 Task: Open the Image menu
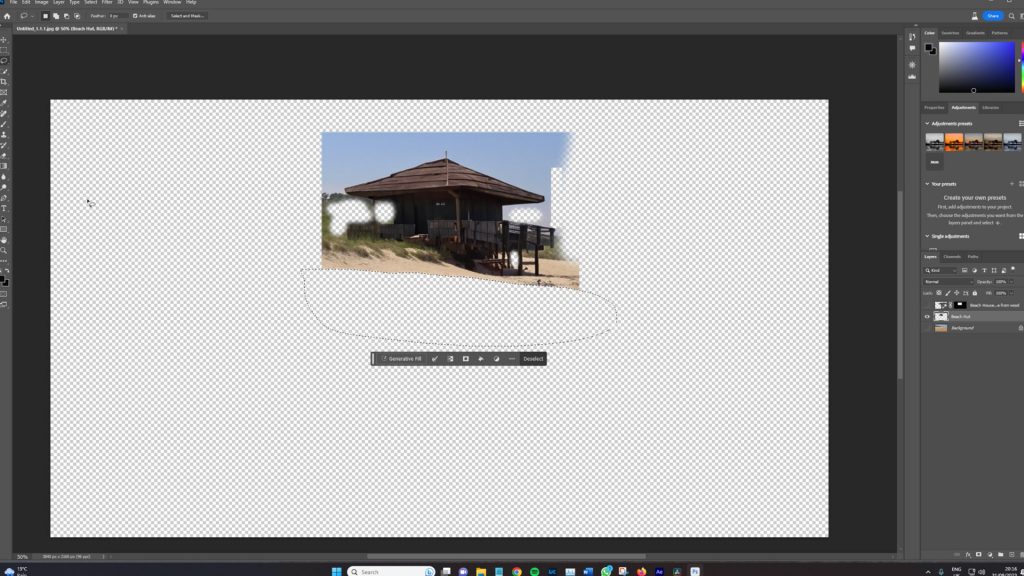pyautogui.click(x=42, y=3)
